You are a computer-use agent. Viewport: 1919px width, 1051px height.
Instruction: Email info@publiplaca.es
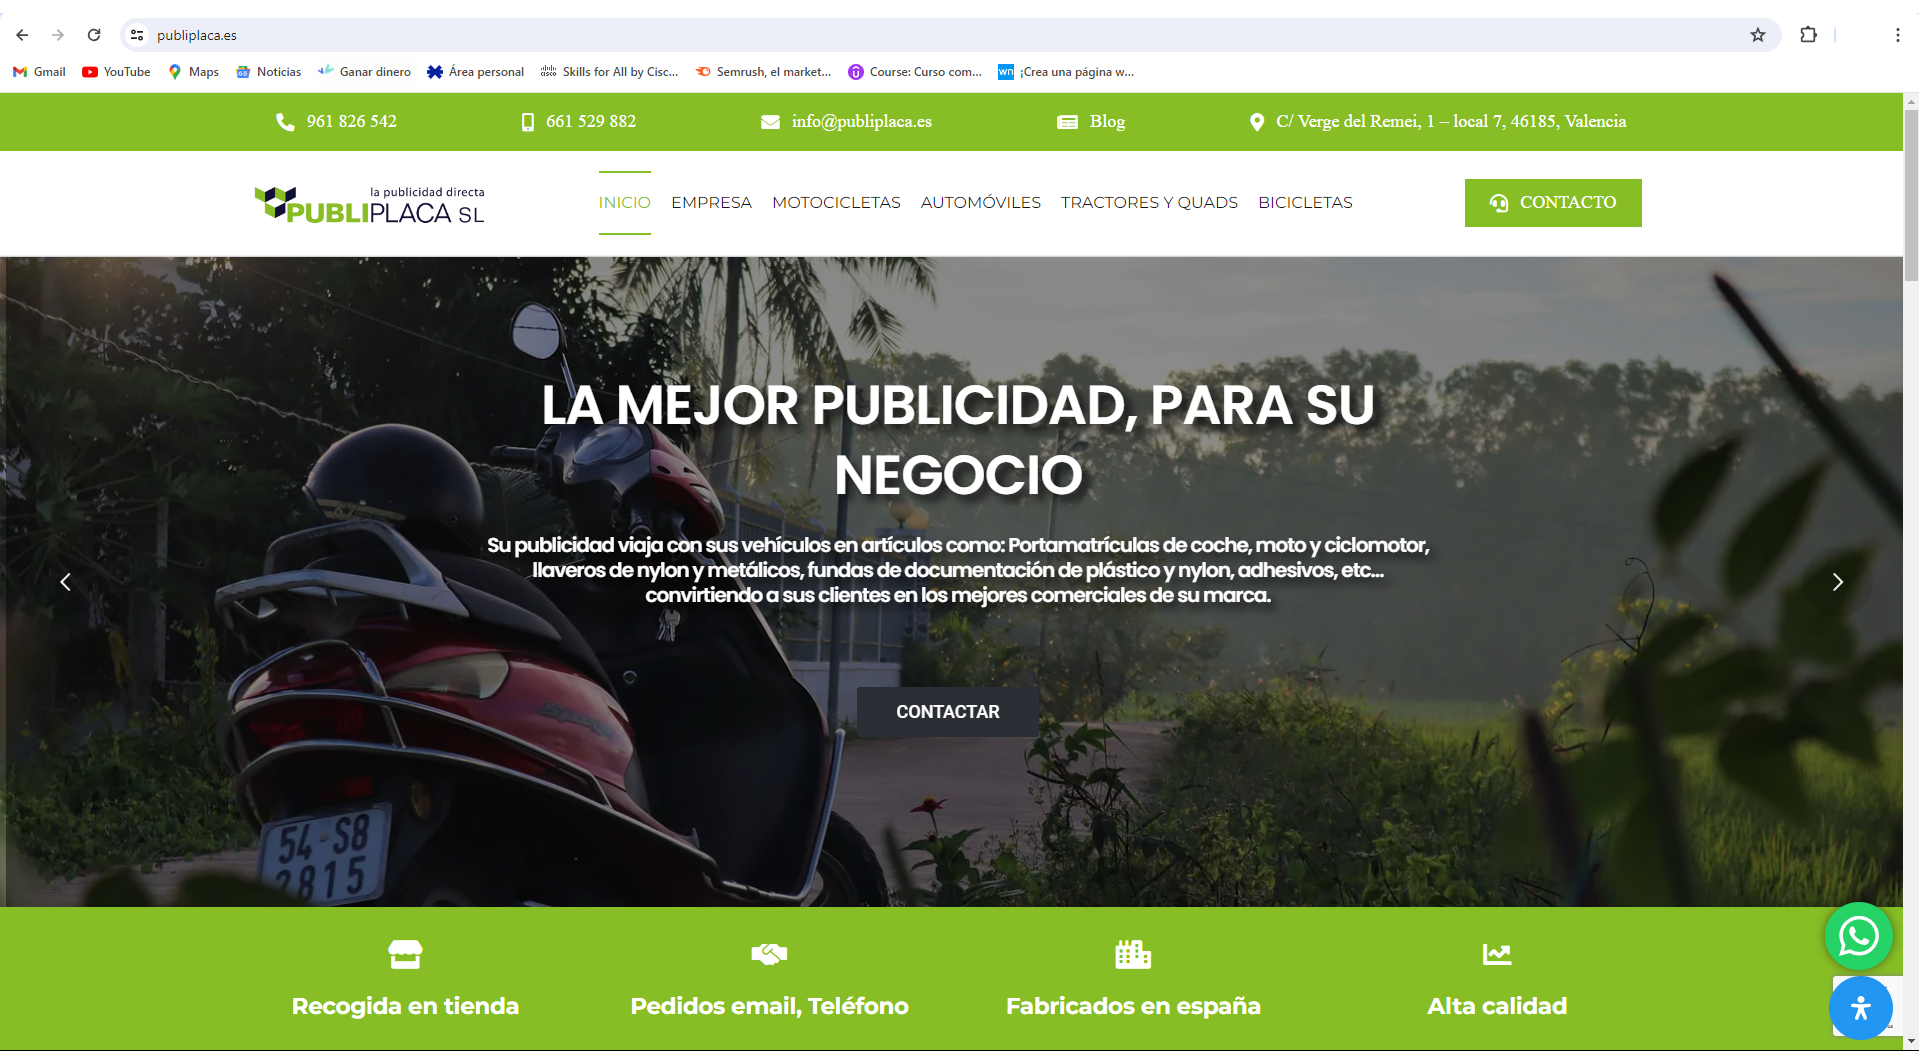click(x=862, y=121)
